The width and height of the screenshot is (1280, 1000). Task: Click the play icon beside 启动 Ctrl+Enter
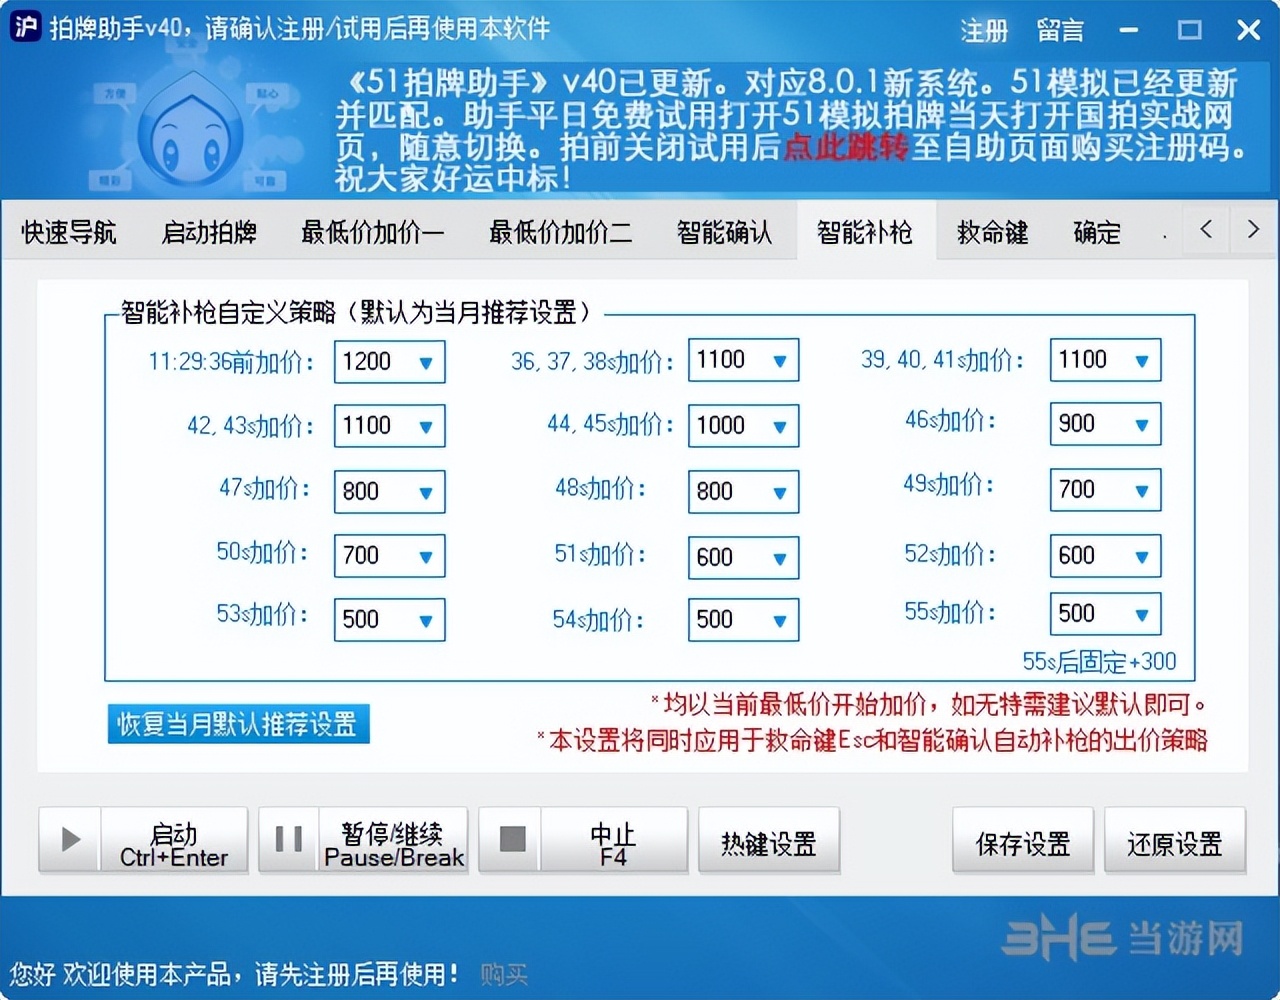click(x=68, y=840)
